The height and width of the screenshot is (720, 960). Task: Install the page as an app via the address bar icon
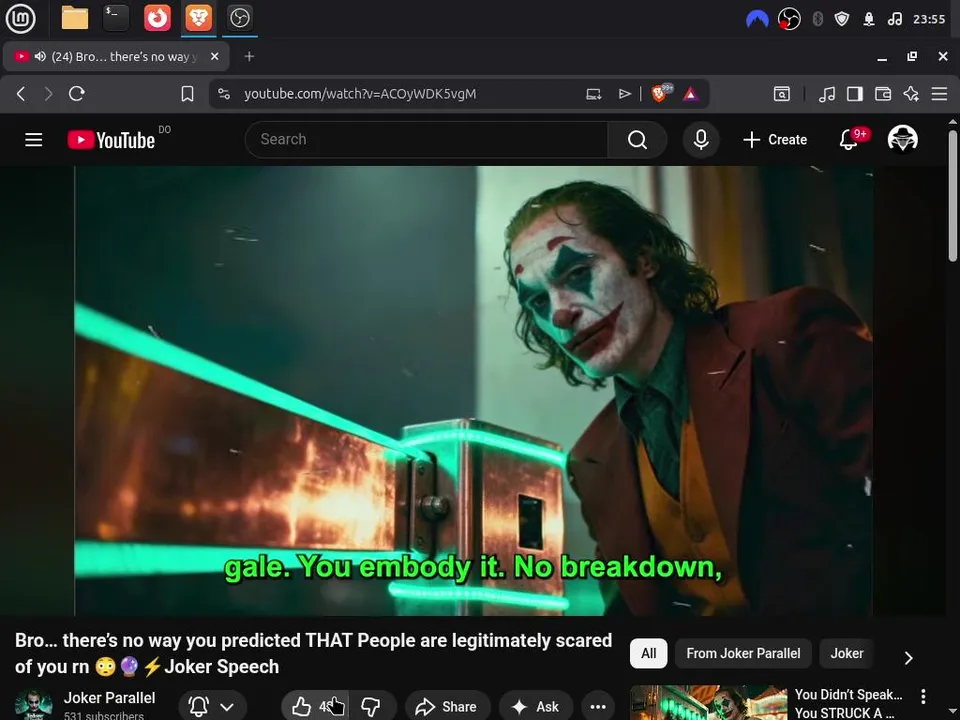tap(593, 94)
